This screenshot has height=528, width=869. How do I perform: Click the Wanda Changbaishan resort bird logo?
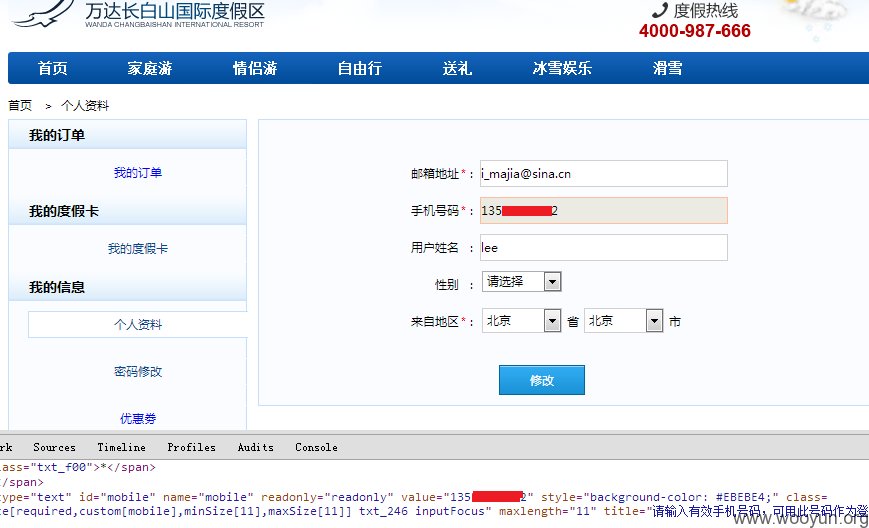(43, 14)
